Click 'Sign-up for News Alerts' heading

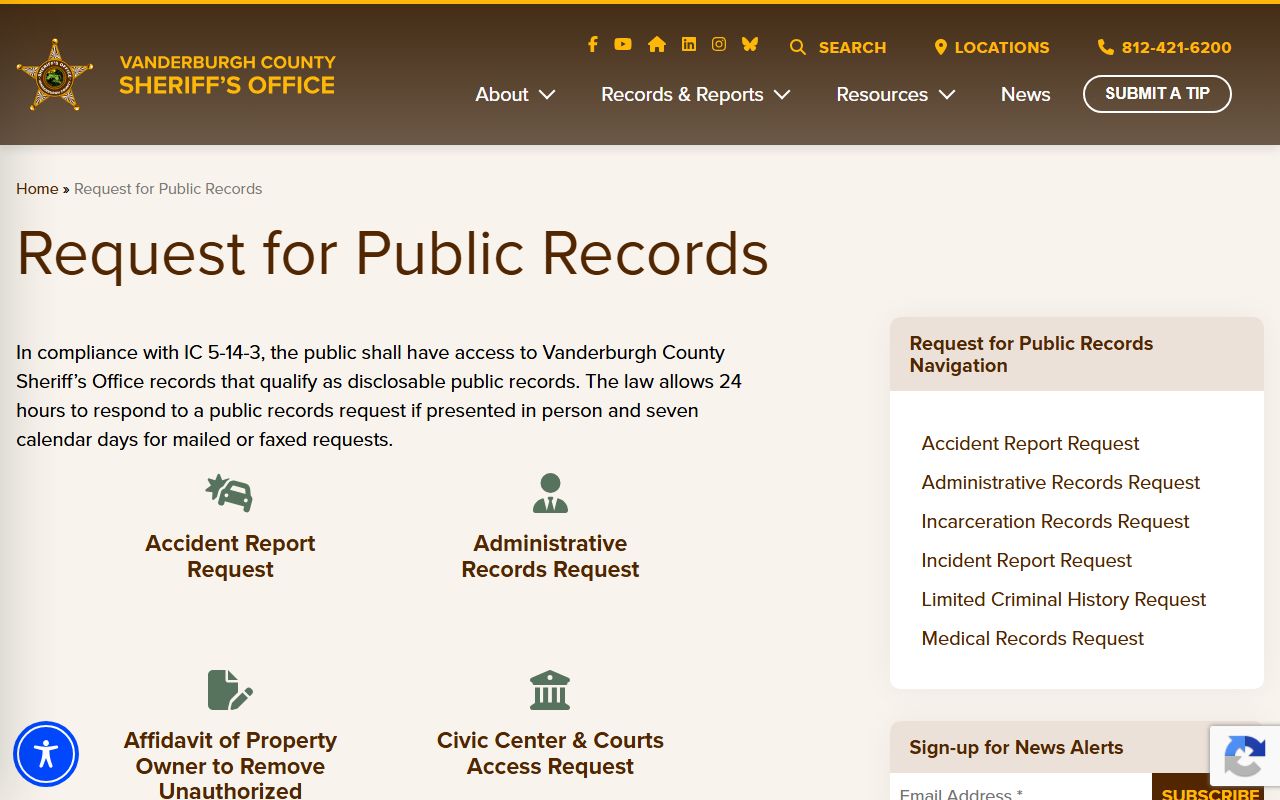1016,747
